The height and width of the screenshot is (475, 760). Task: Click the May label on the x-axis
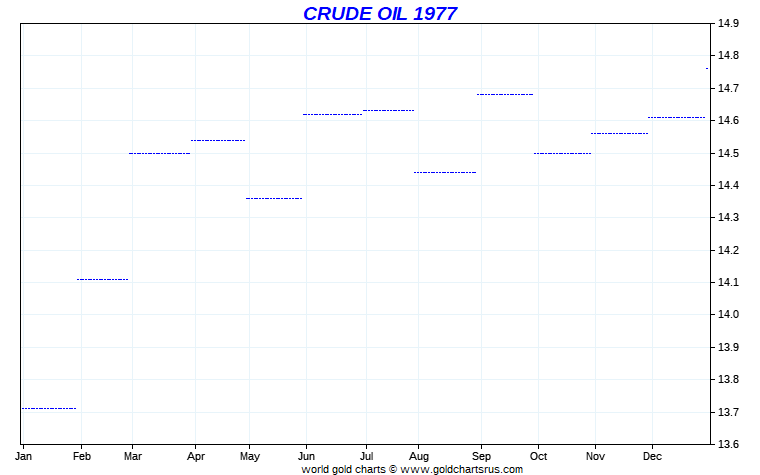pos(250,457)
